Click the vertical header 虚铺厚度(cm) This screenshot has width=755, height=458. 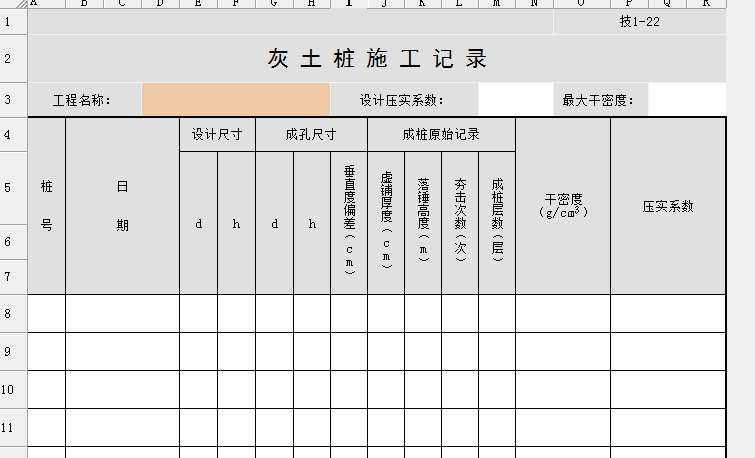(386, 222)
